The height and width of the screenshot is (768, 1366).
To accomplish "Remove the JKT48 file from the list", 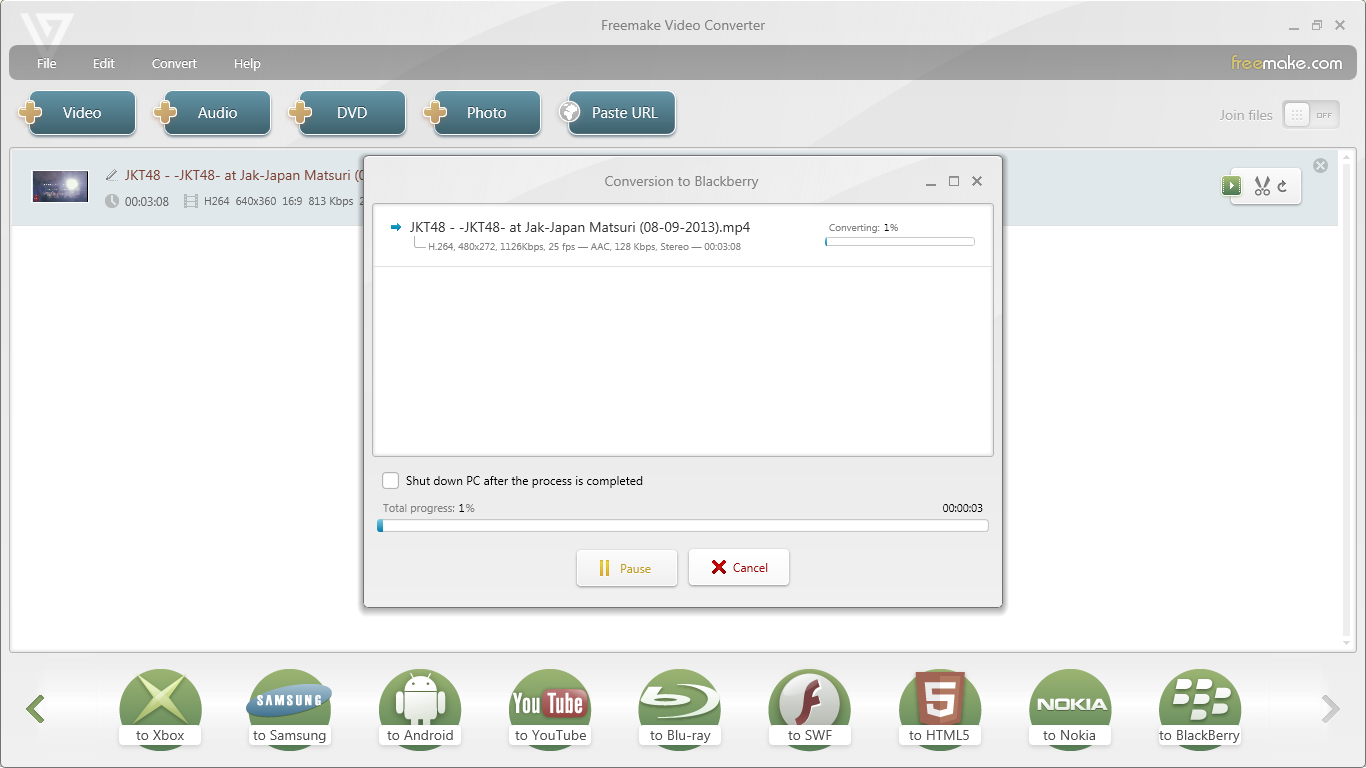I will [1321, 166].
